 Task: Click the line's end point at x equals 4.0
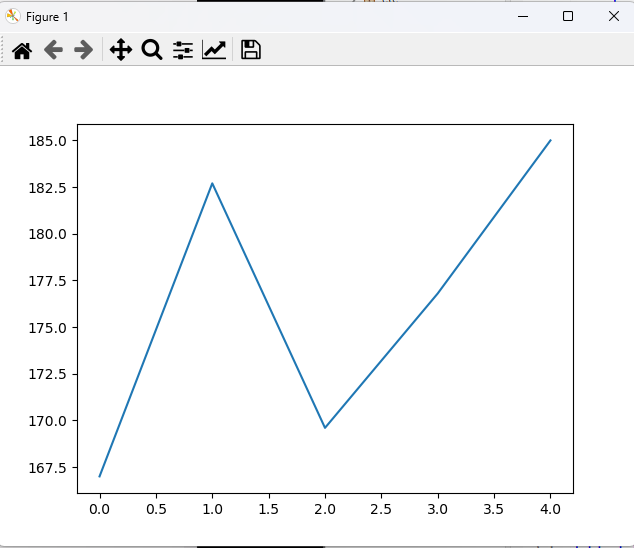(550, 140)
